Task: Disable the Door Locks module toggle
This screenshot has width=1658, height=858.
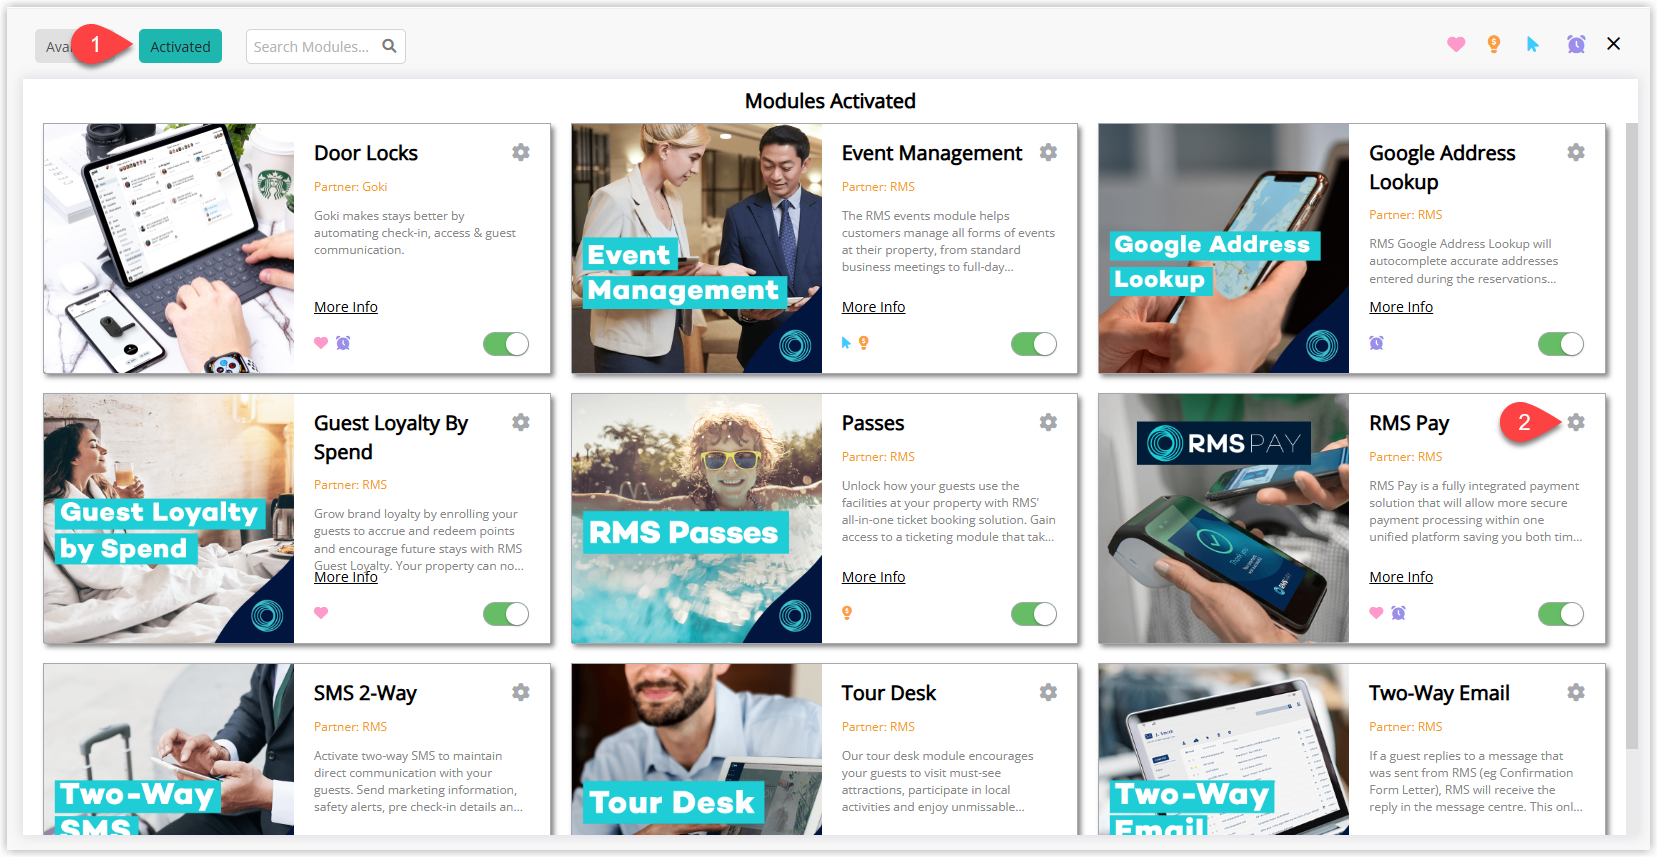Action: pyautogui.click(x=506, y=344)
